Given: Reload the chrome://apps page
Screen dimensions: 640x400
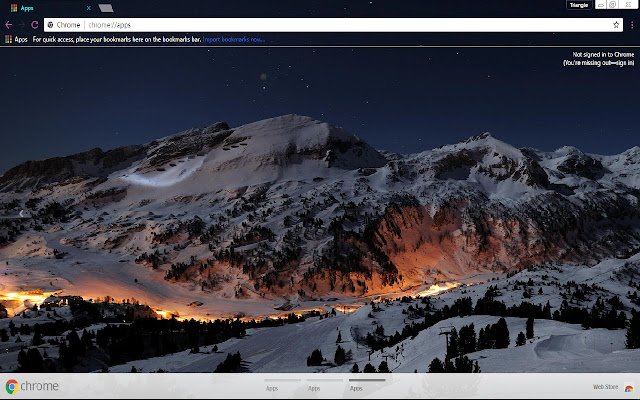Looking at the screenshot, I should pos(35,25).
